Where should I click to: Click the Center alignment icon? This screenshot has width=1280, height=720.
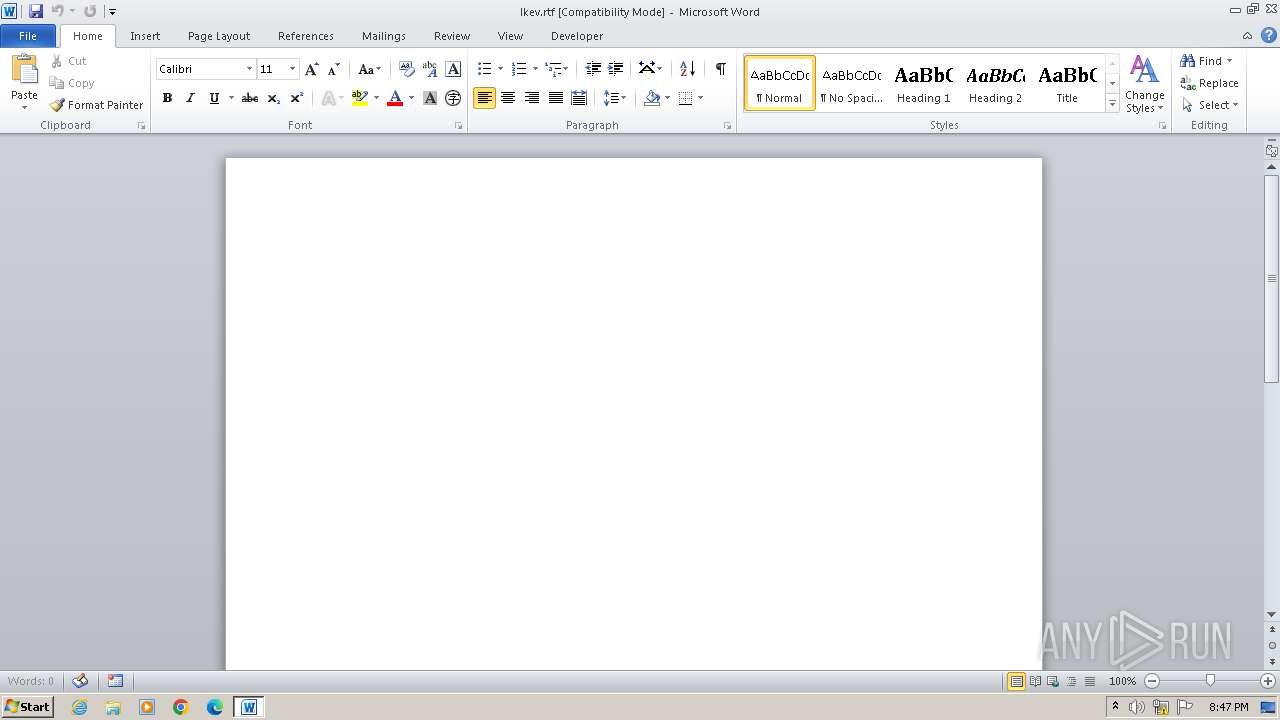pos(508,98)
